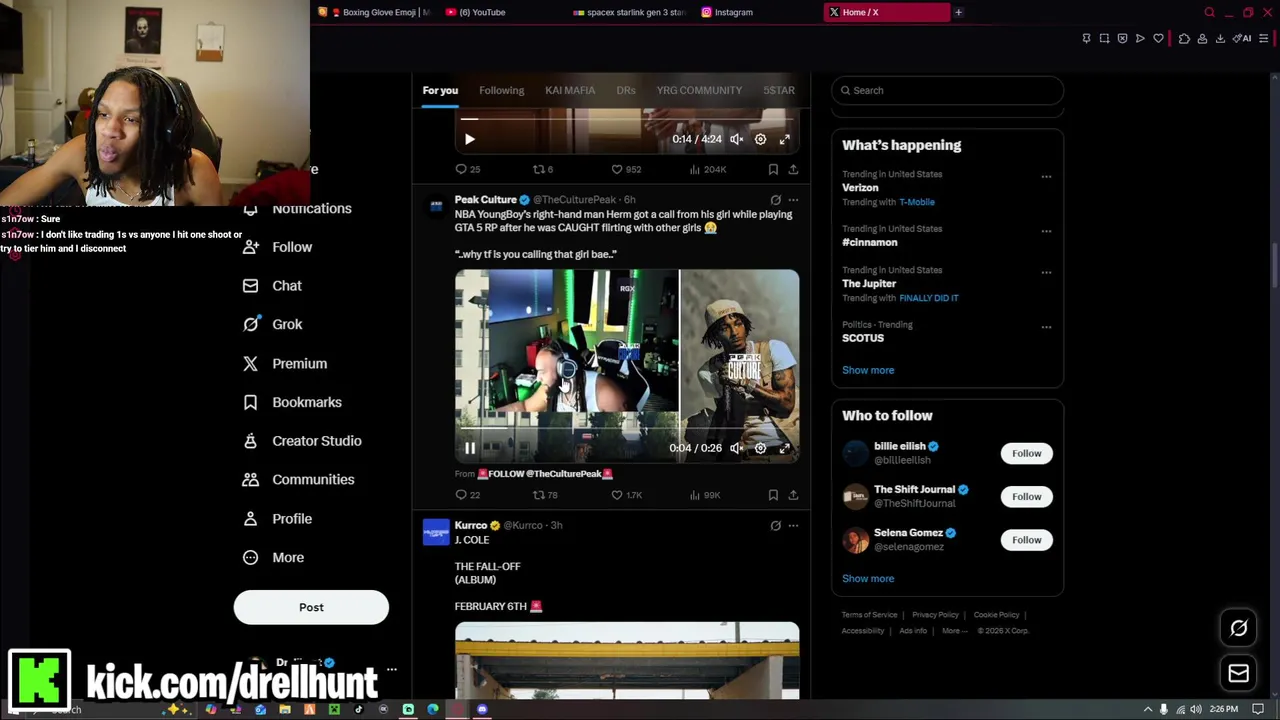This screenshot has width=1280, height=720.
Task: Reply to the top post with 25 replies
Action: click(468, 169)
